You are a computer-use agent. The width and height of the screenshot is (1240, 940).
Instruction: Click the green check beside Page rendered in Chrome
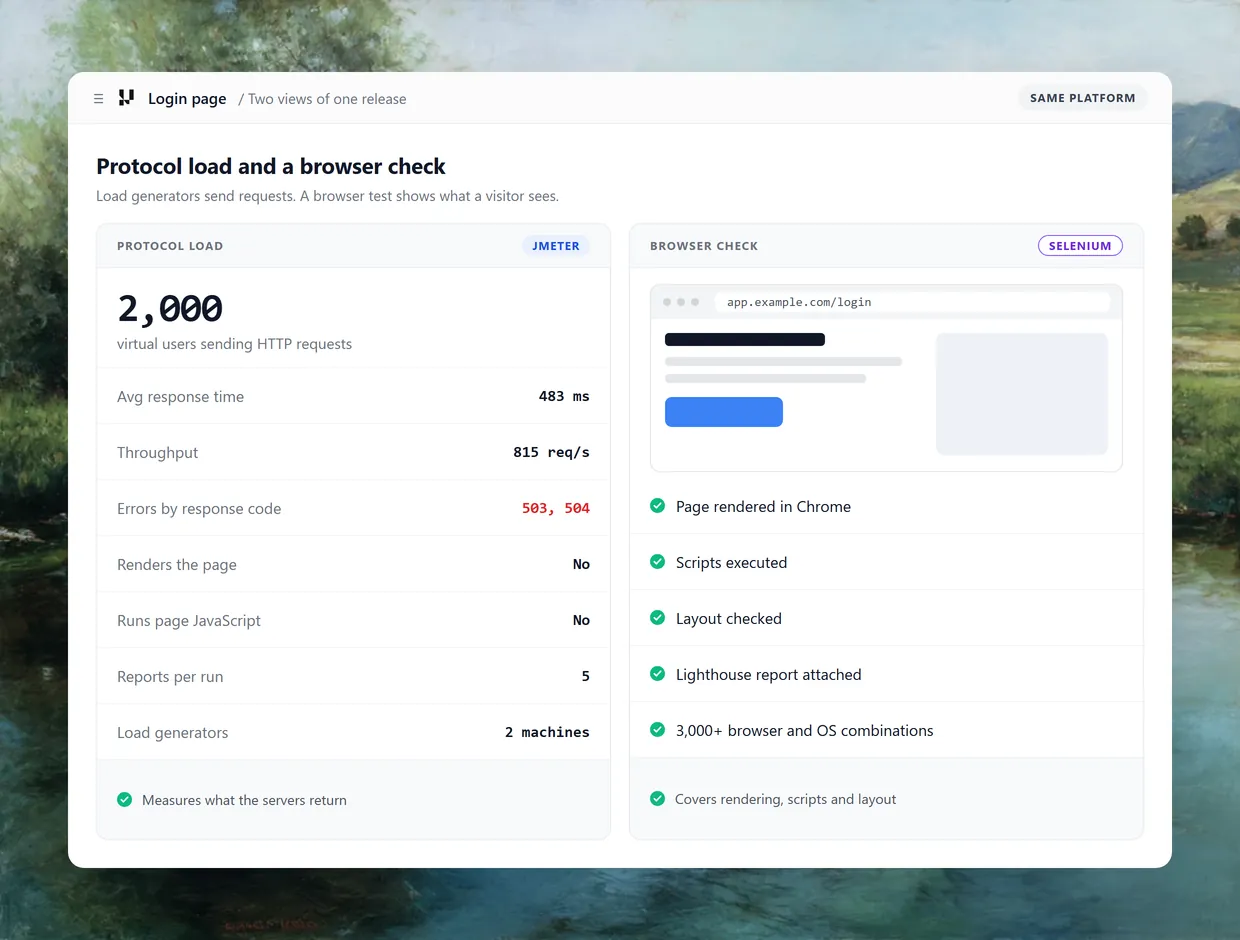(657, 506)
